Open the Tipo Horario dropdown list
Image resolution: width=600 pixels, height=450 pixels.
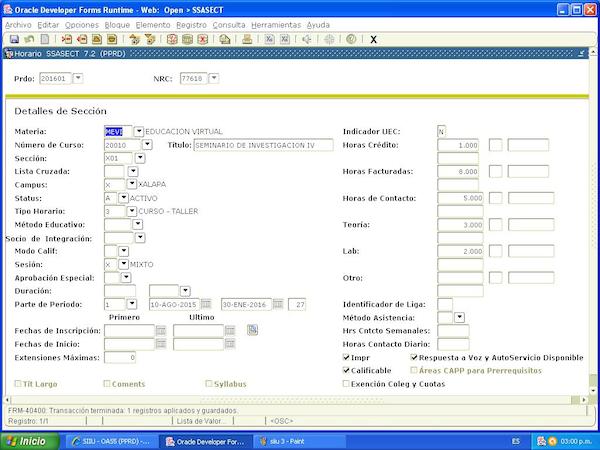[x=131, y=211]
